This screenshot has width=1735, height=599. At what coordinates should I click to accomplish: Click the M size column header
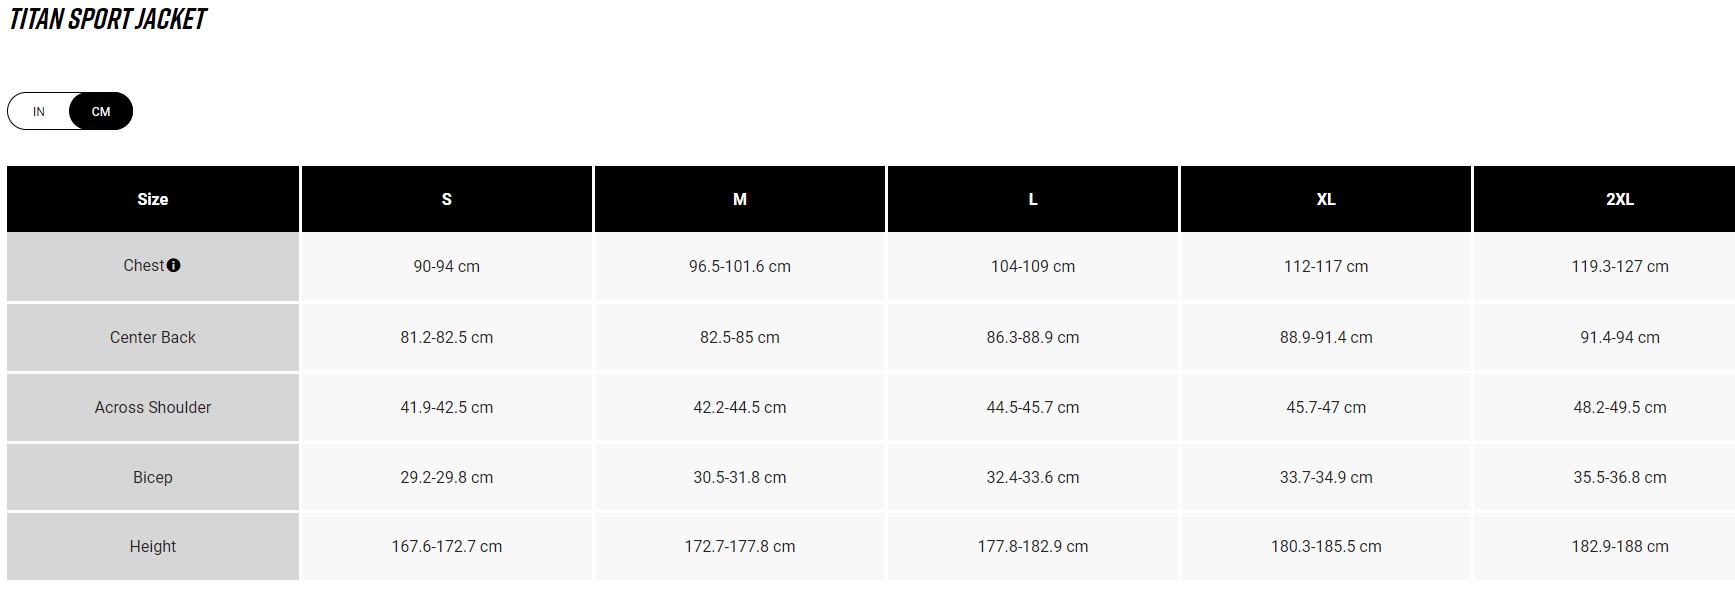[740, 199]
